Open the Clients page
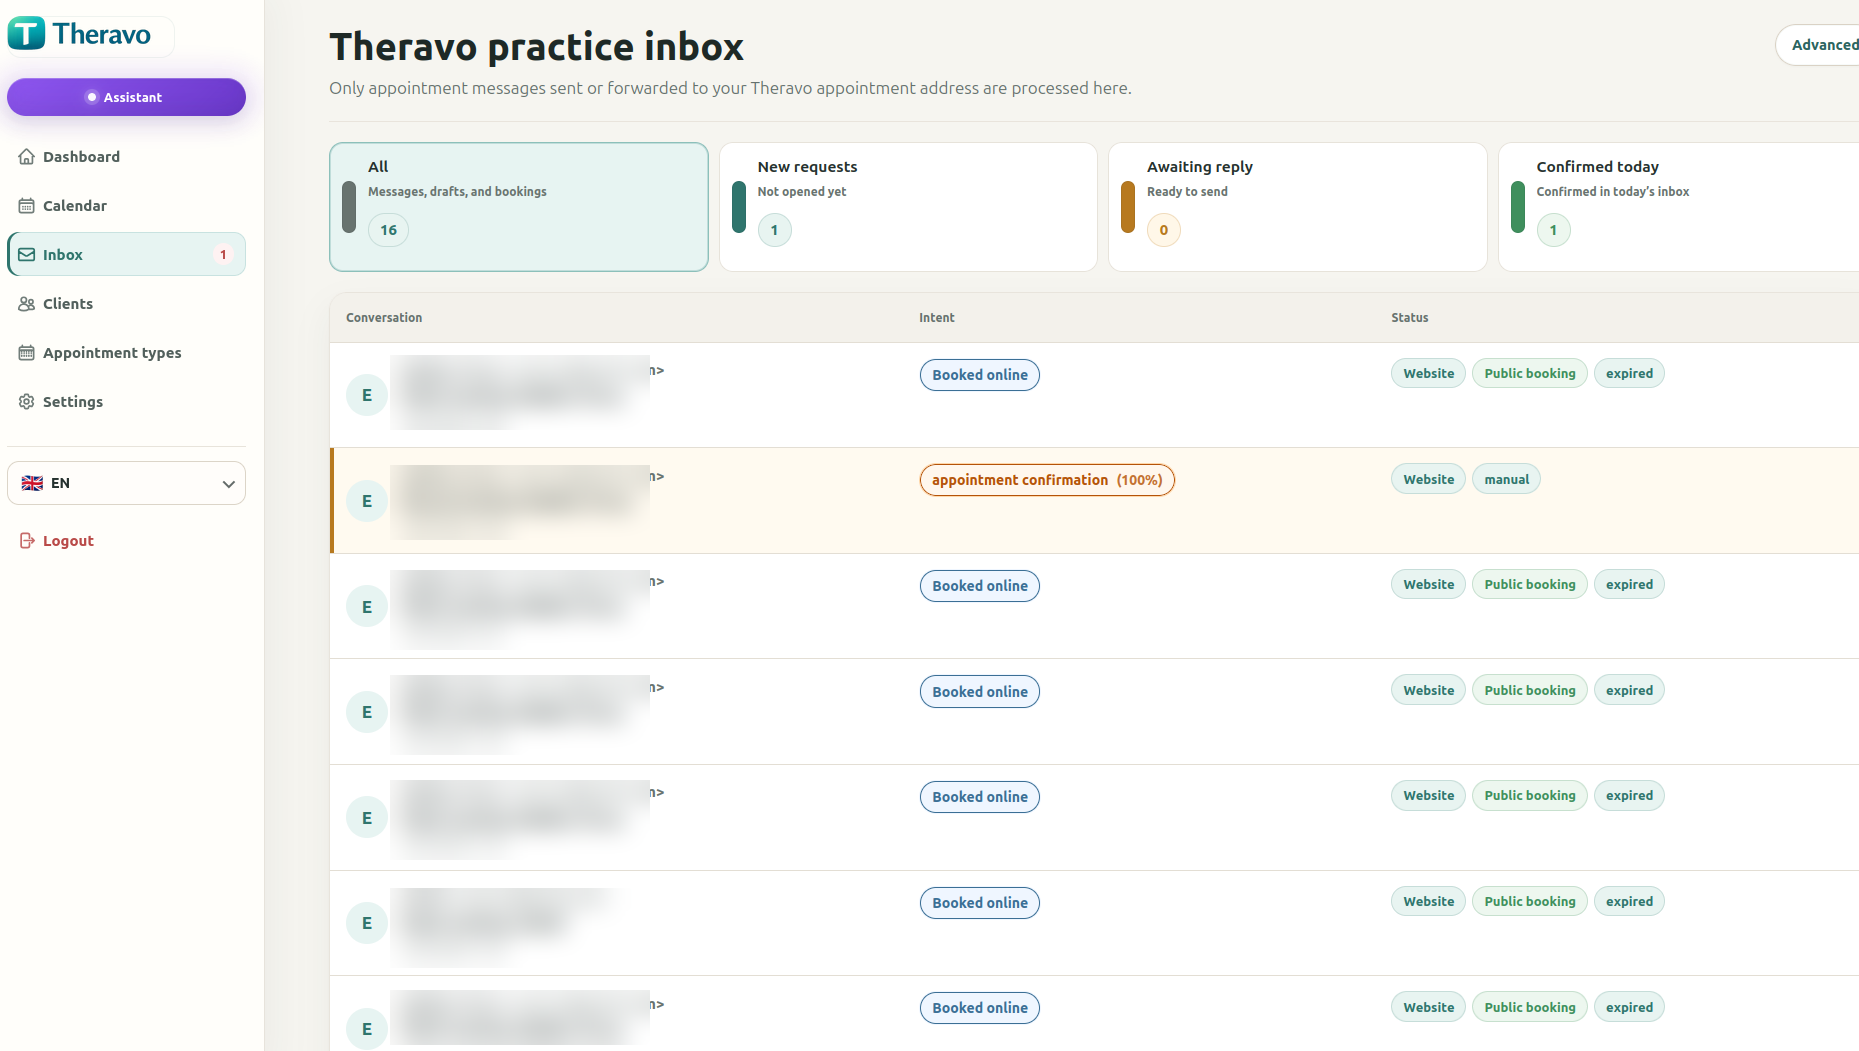This screenshot has height=1051, width=1859. (x=126, y=304)
